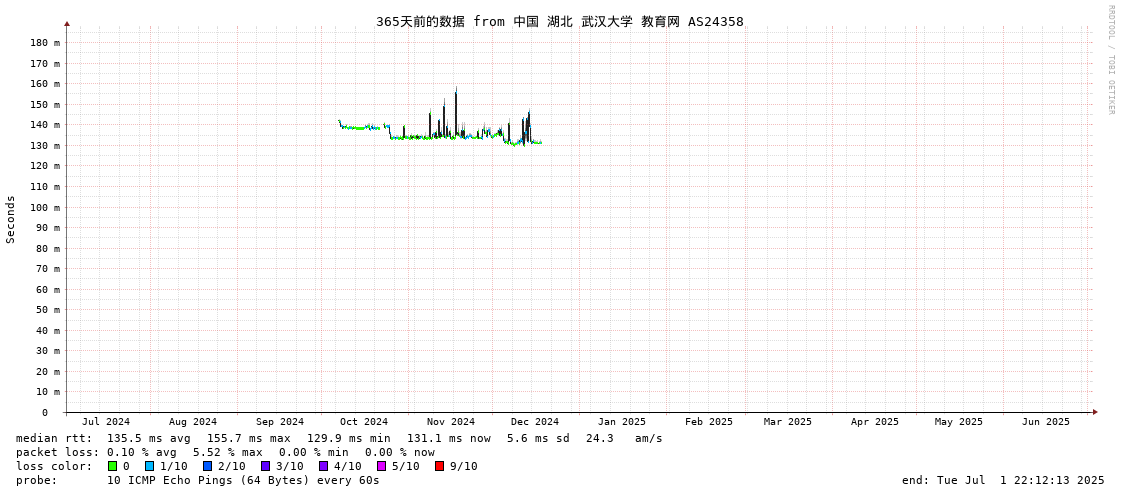1121x494 pixels.
Task: Click the blue 2/10 loss color swatch
Action: coord(207,466)
